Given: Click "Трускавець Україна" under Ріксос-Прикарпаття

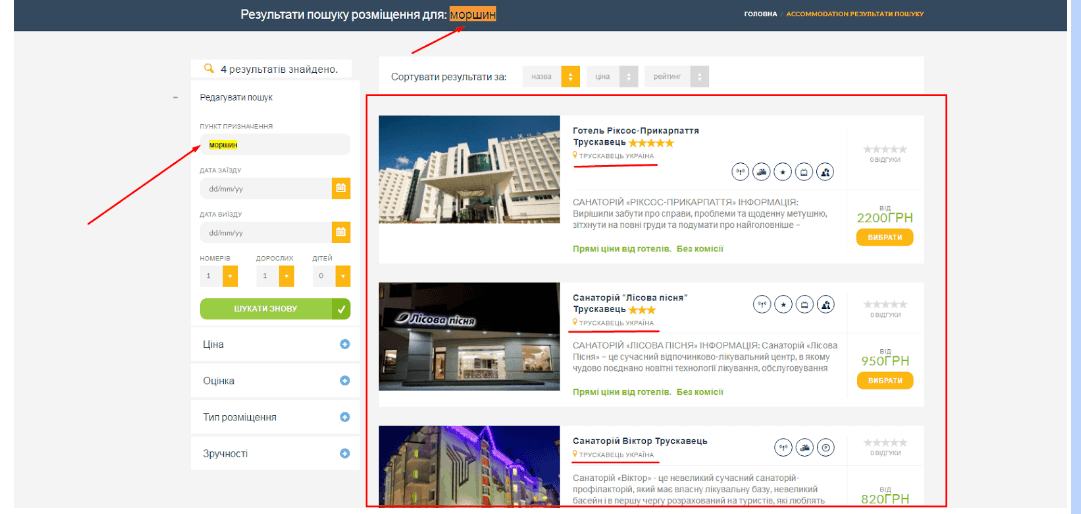Looking at the screenshot, I should 616,156.
